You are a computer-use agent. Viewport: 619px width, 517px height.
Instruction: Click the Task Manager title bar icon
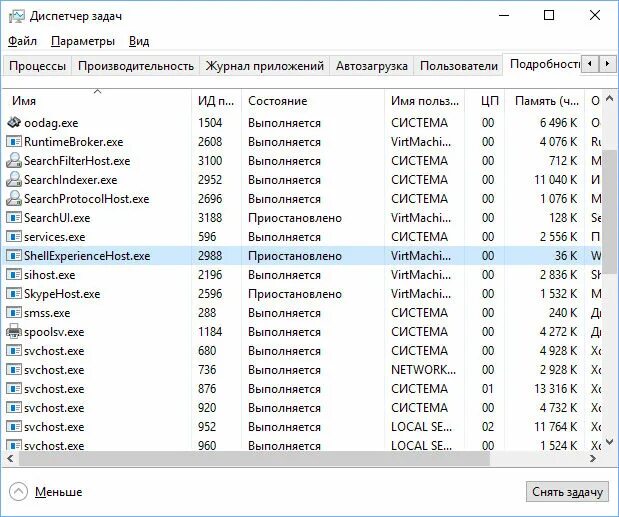coord(17,16)
